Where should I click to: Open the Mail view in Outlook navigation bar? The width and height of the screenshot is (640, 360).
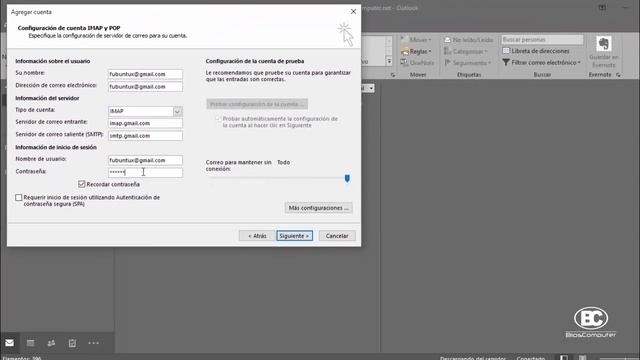click(9, 343)
